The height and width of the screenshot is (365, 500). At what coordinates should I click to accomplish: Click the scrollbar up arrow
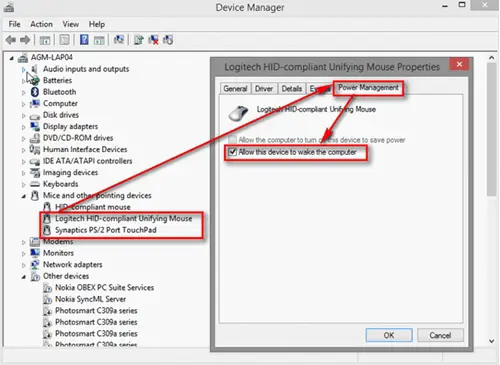(492, 58)
